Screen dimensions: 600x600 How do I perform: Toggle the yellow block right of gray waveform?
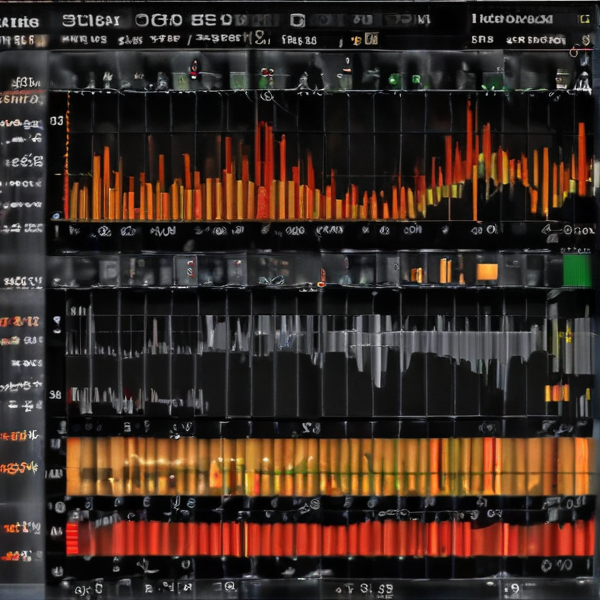pyautogui.click(x=557, y=392)
